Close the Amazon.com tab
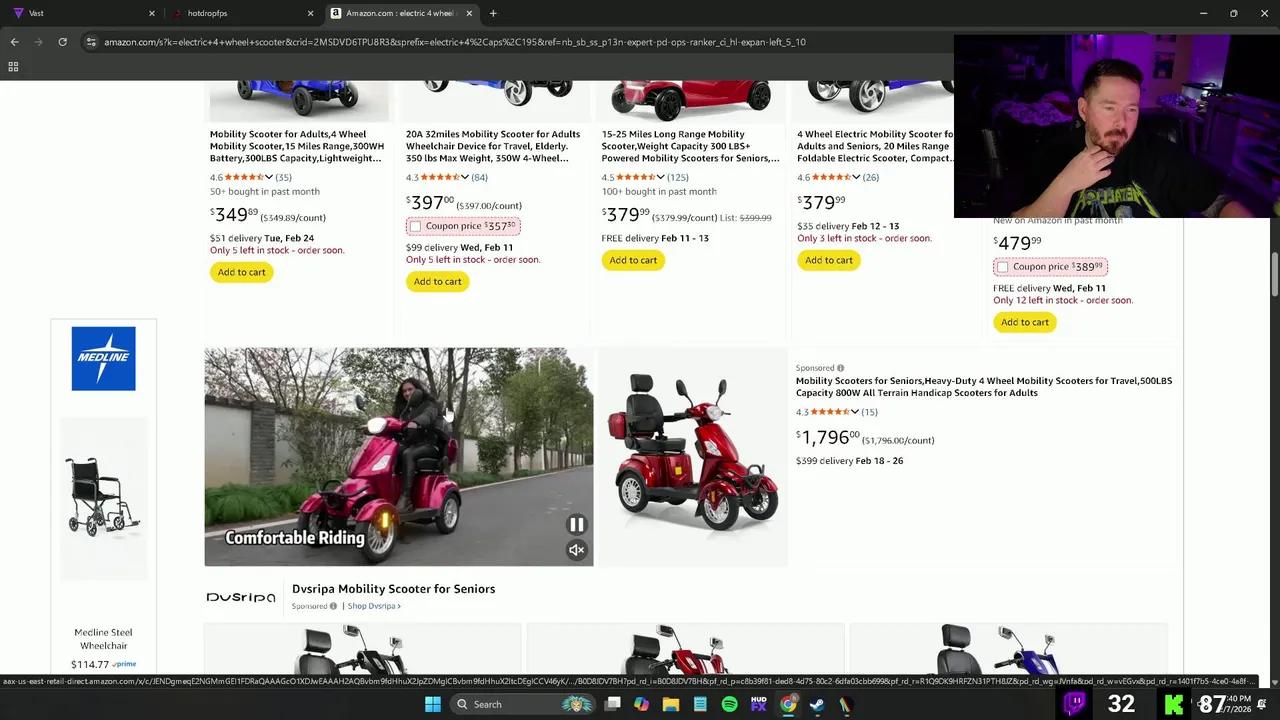1280x720 pixels. (468, 13)
